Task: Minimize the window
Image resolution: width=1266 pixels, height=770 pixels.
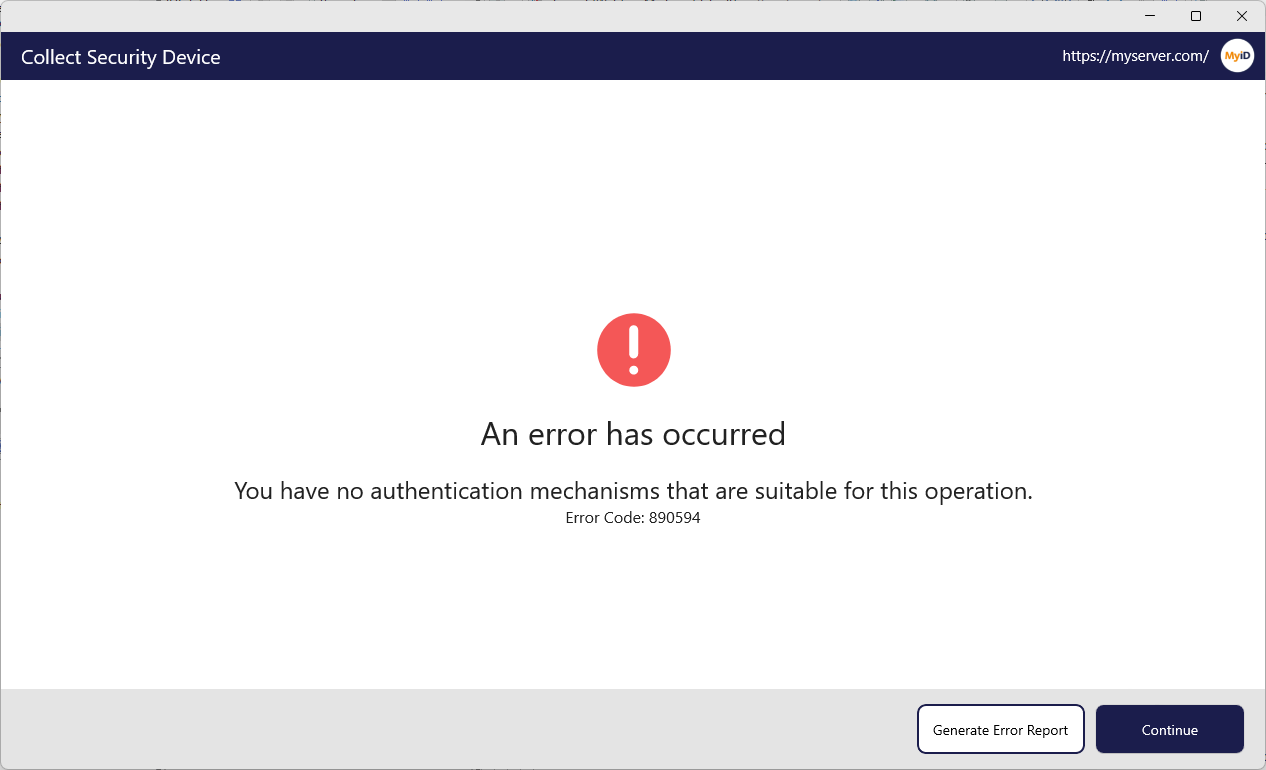Action: (x=1150, y=16)
